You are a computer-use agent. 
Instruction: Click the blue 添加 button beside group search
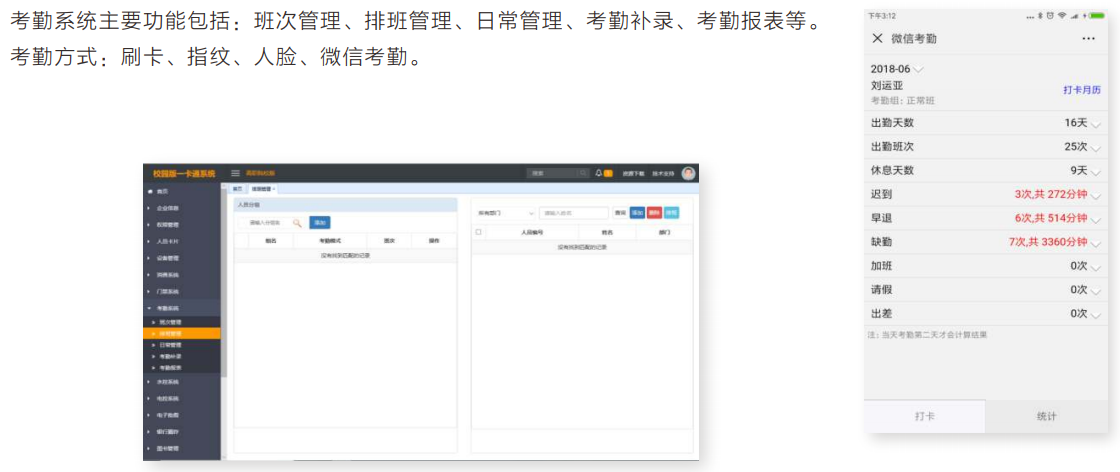click(319, 222)
